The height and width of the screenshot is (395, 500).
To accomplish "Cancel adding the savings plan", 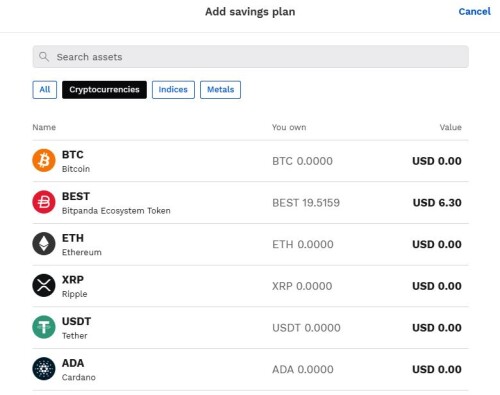I will [474, 12].
